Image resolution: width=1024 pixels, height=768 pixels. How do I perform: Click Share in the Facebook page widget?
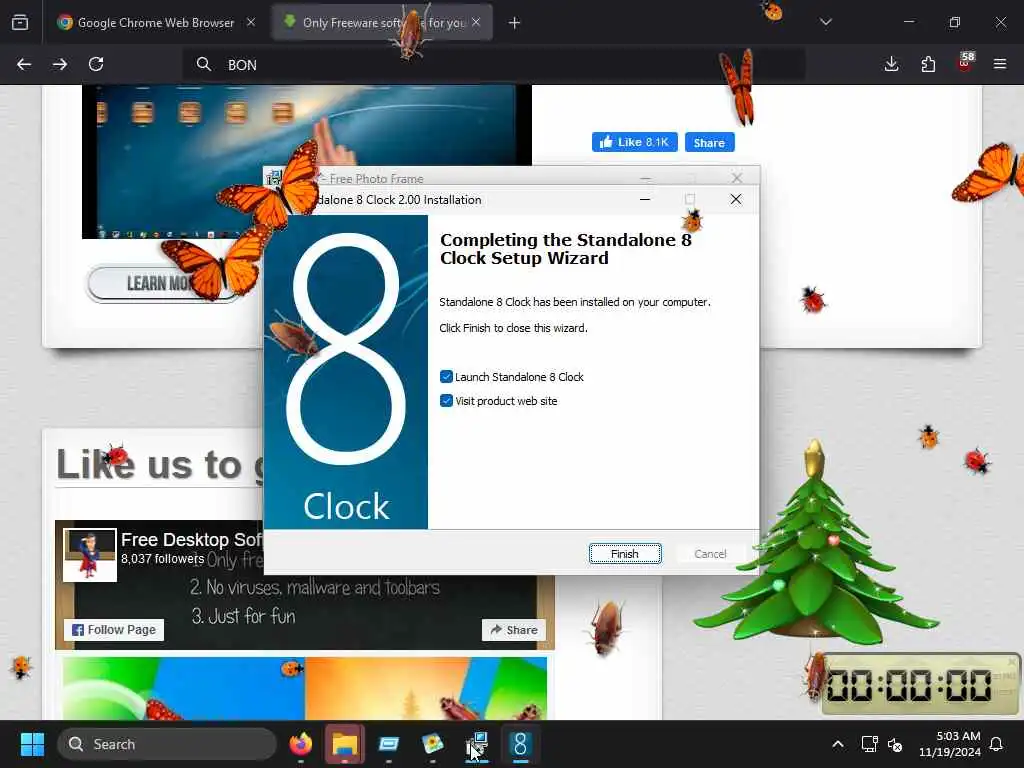pyautogui.click(x=514, y=630)
